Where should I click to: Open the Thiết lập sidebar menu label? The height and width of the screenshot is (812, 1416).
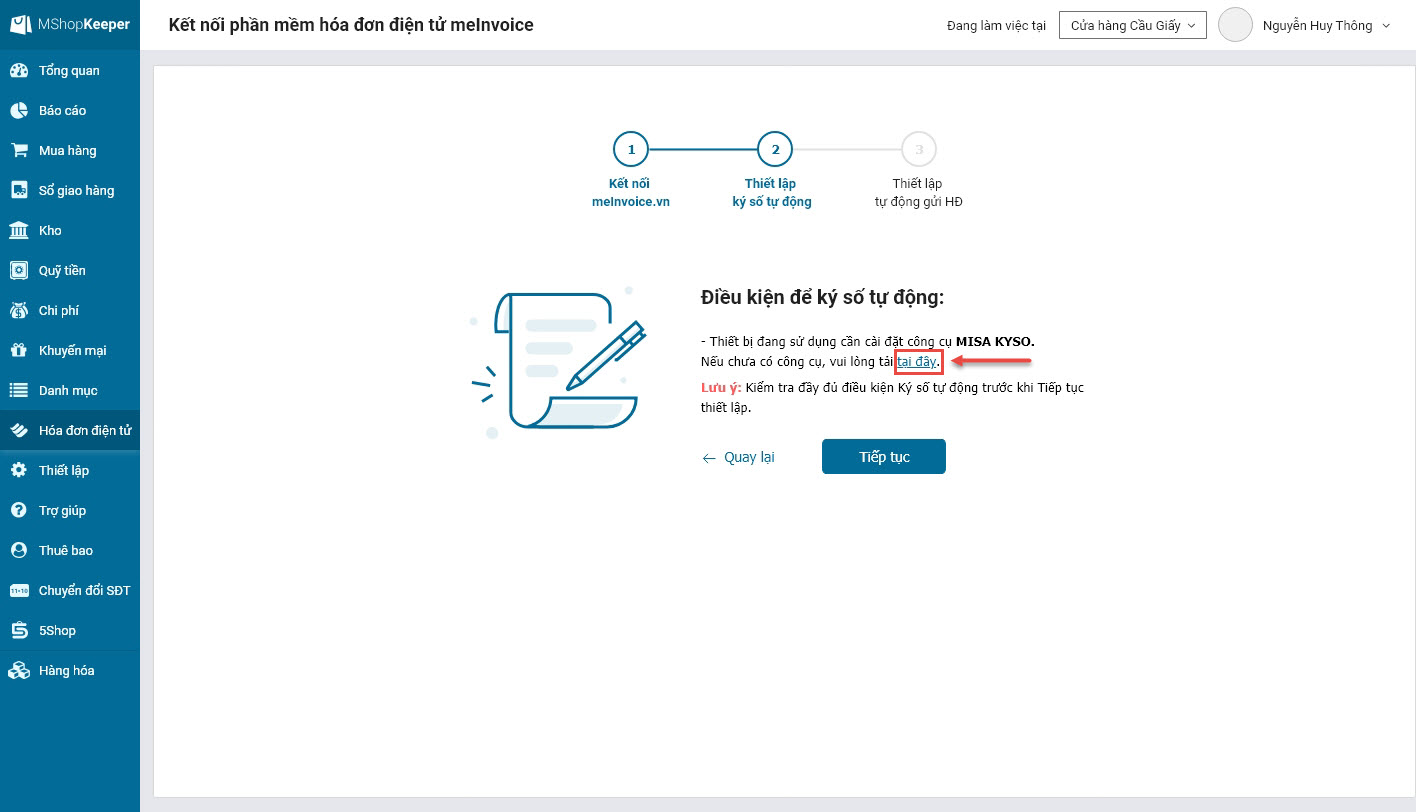[64, 471]
